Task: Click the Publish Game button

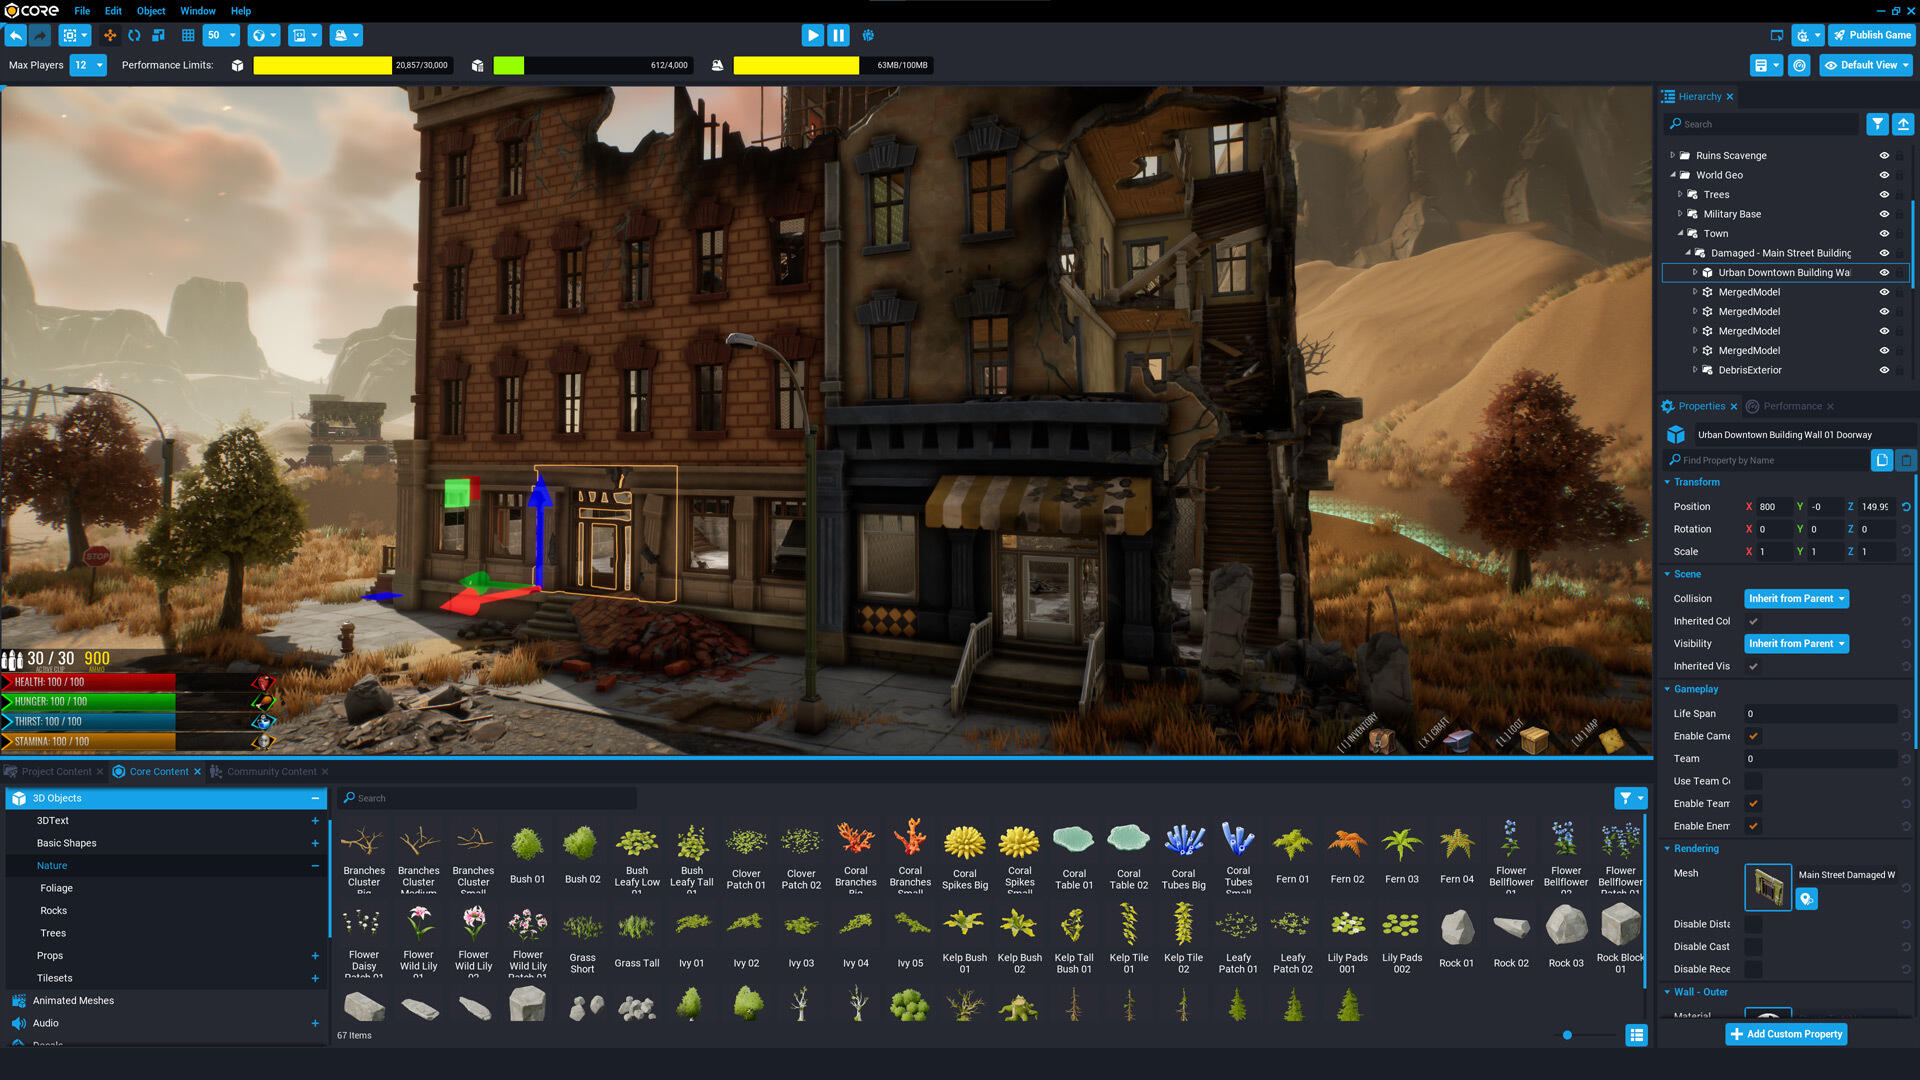Action: 1871,36
